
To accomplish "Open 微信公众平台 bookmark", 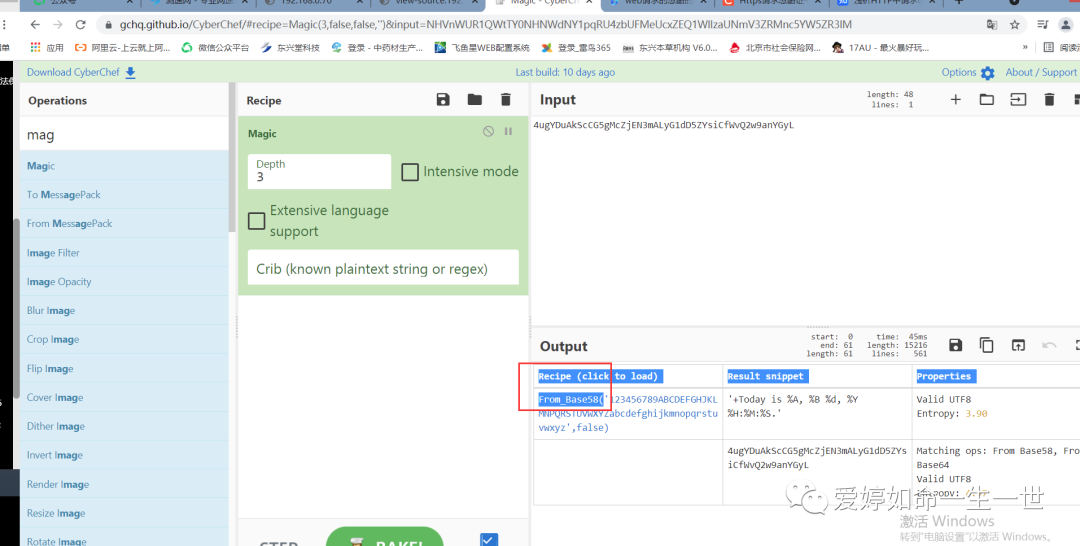I will 215,48.
